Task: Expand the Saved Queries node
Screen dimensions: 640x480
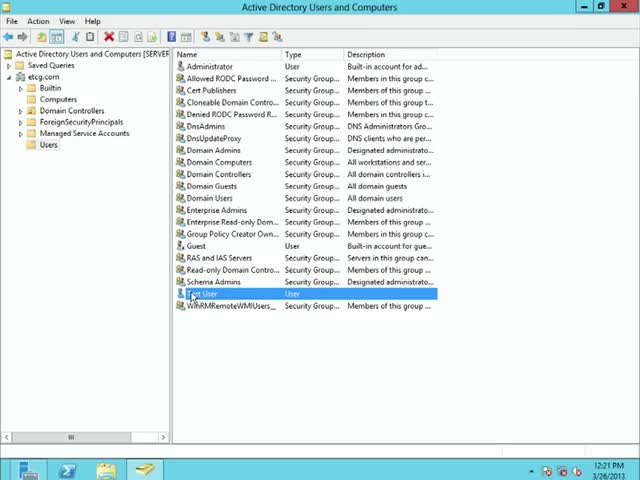Action: [x=9, y=66]
